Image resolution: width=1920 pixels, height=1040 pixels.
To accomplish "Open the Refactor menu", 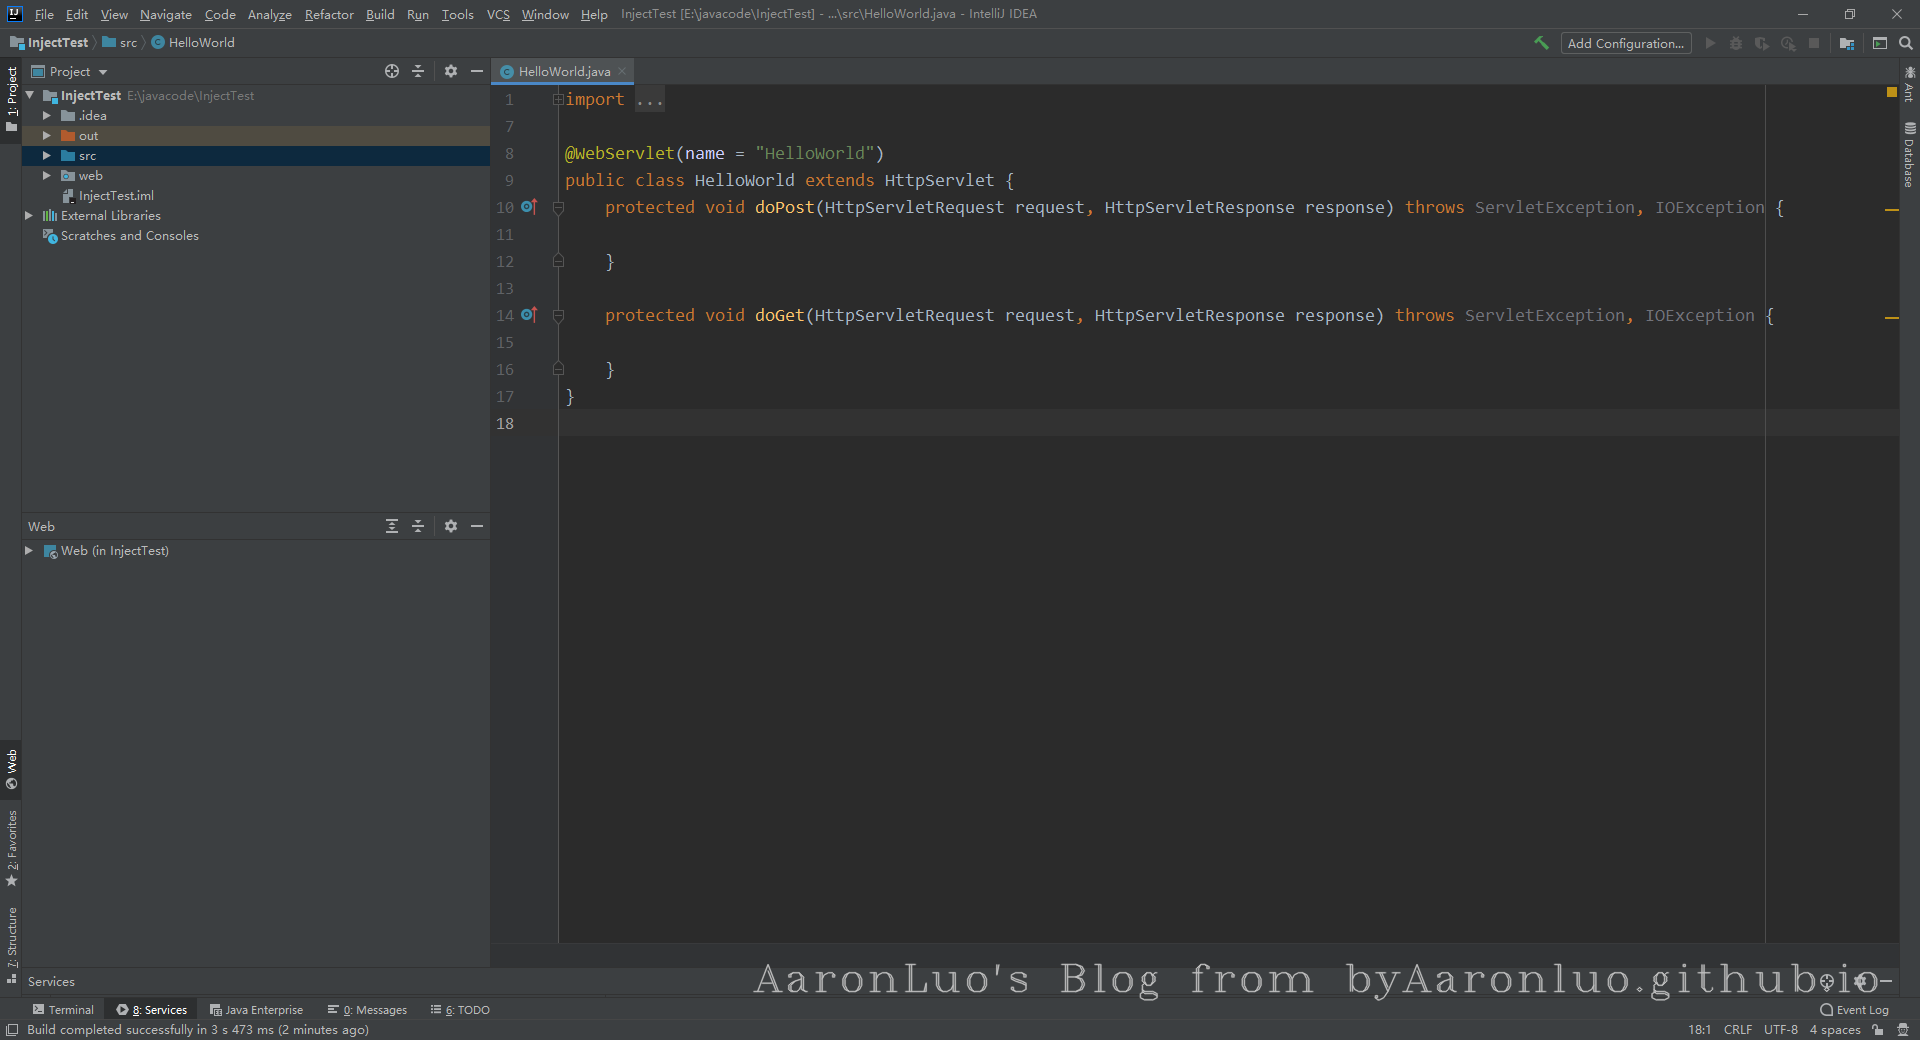I will (x=329, y=14).
